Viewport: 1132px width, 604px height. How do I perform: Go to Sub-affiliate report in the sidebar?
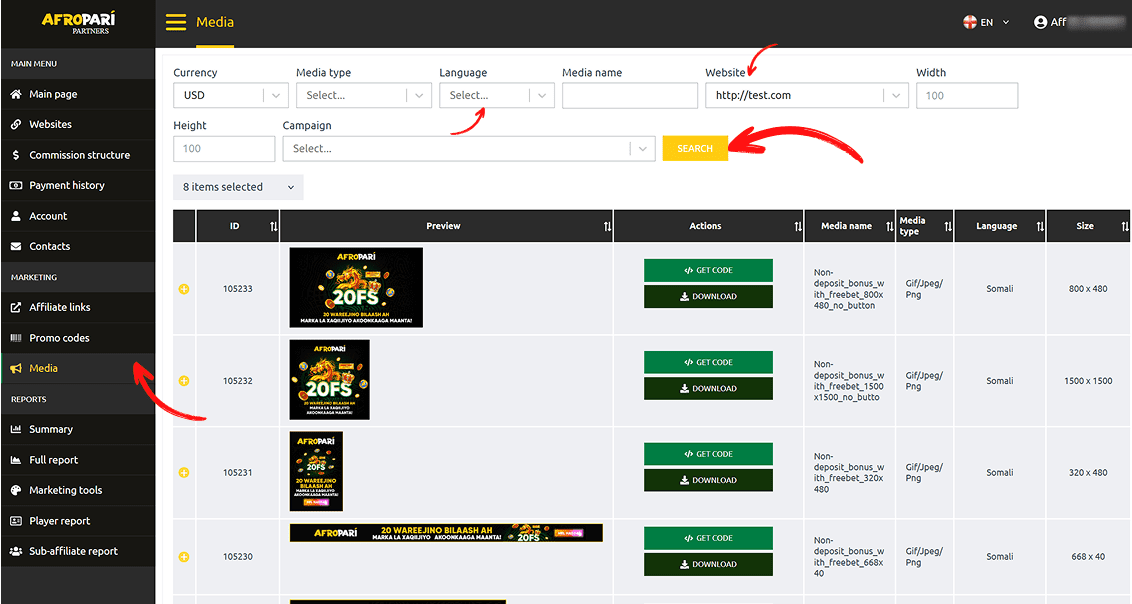tap(73, 551)
